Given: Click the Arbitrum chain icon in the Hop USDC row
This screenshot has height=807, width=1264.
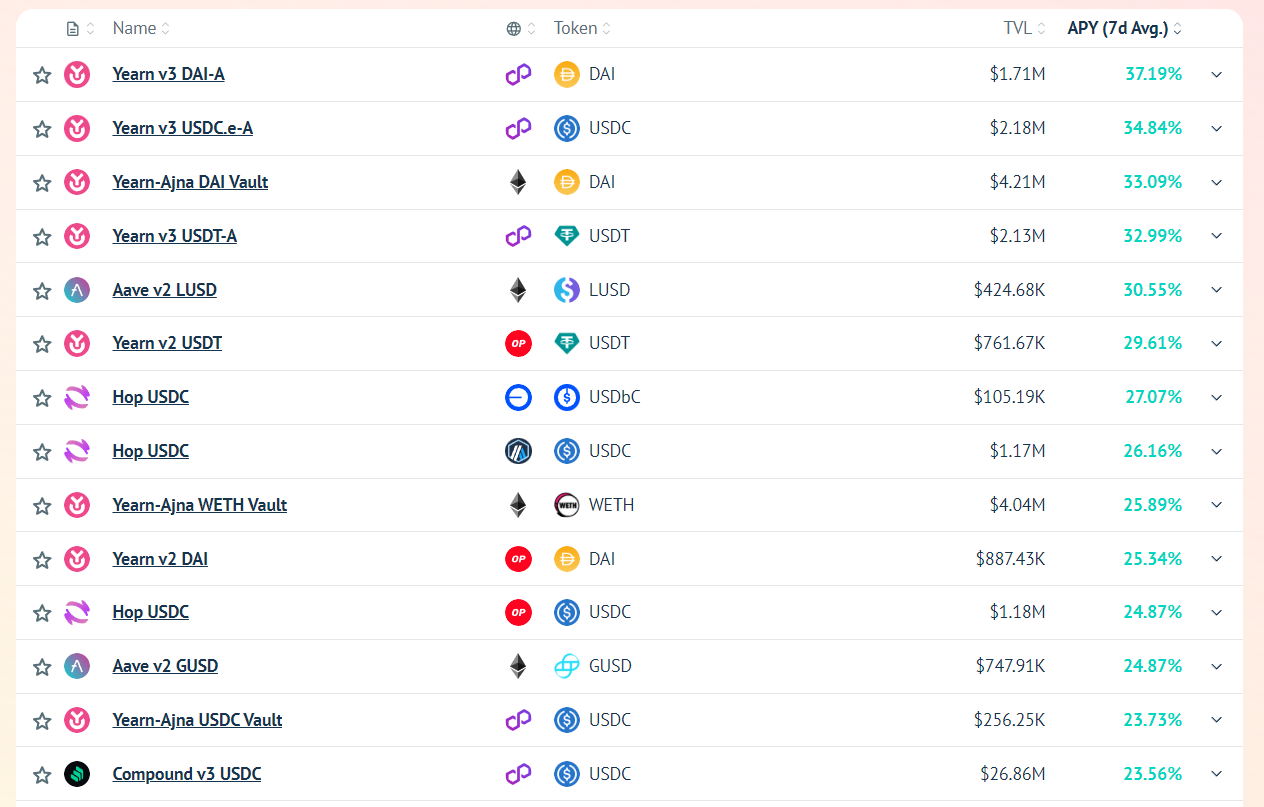Looking at the screenshot, I should pos(518,451).
